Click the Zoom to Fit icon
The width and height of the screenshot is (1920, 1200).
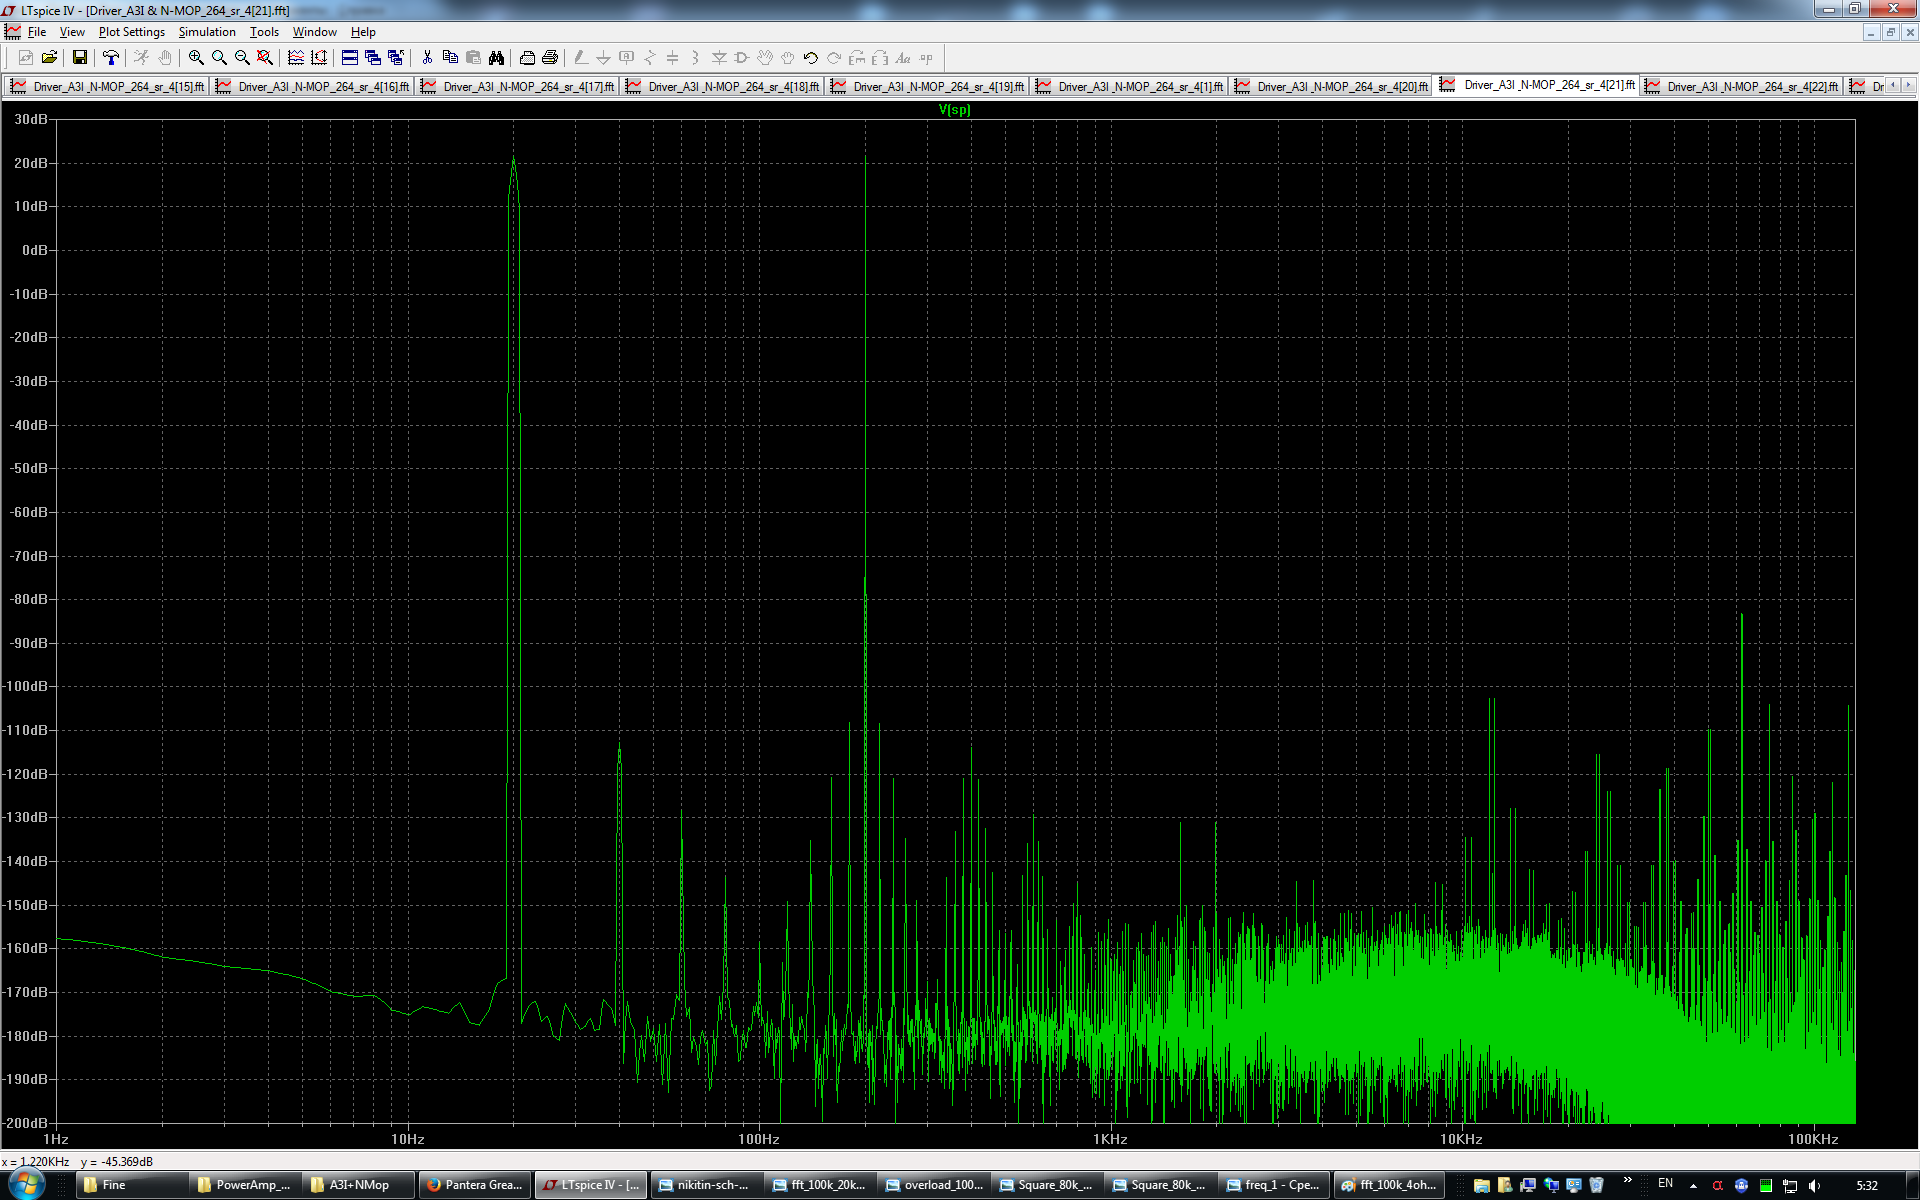[x=265, y=58]
